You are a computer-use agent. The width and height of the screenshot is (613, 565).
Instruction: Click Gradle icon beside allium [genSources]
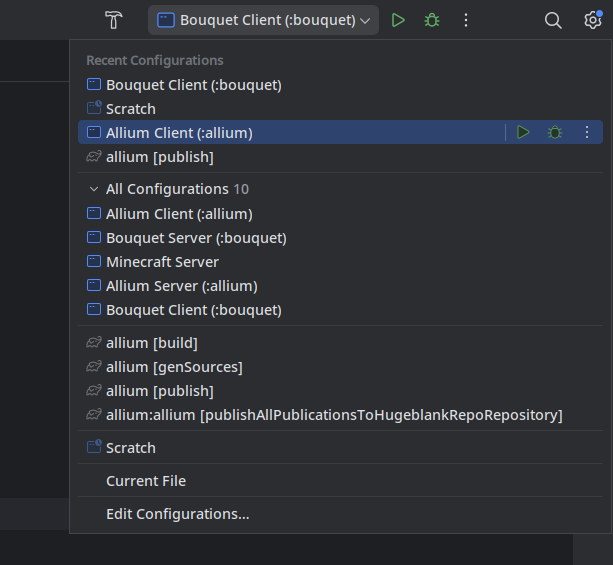(94, 366)
